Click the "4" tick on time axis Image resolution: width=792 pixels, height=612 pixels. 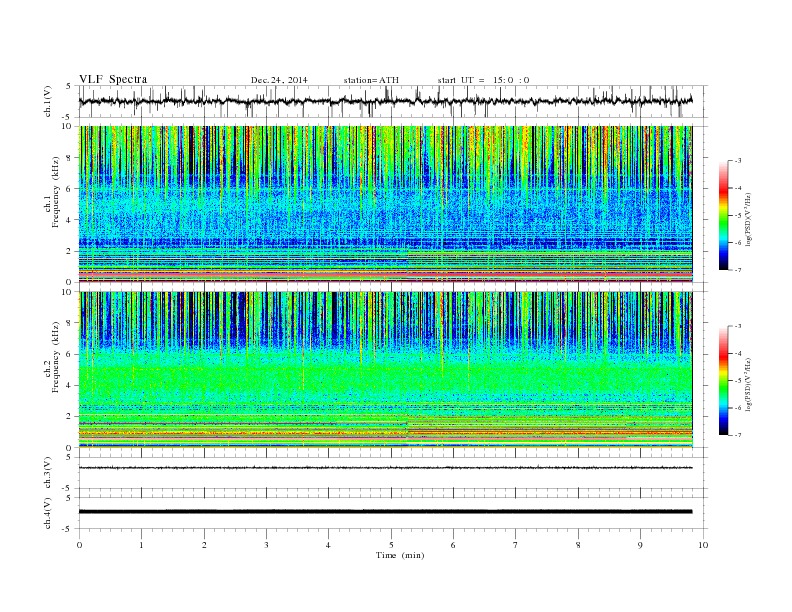click(328, 545)
